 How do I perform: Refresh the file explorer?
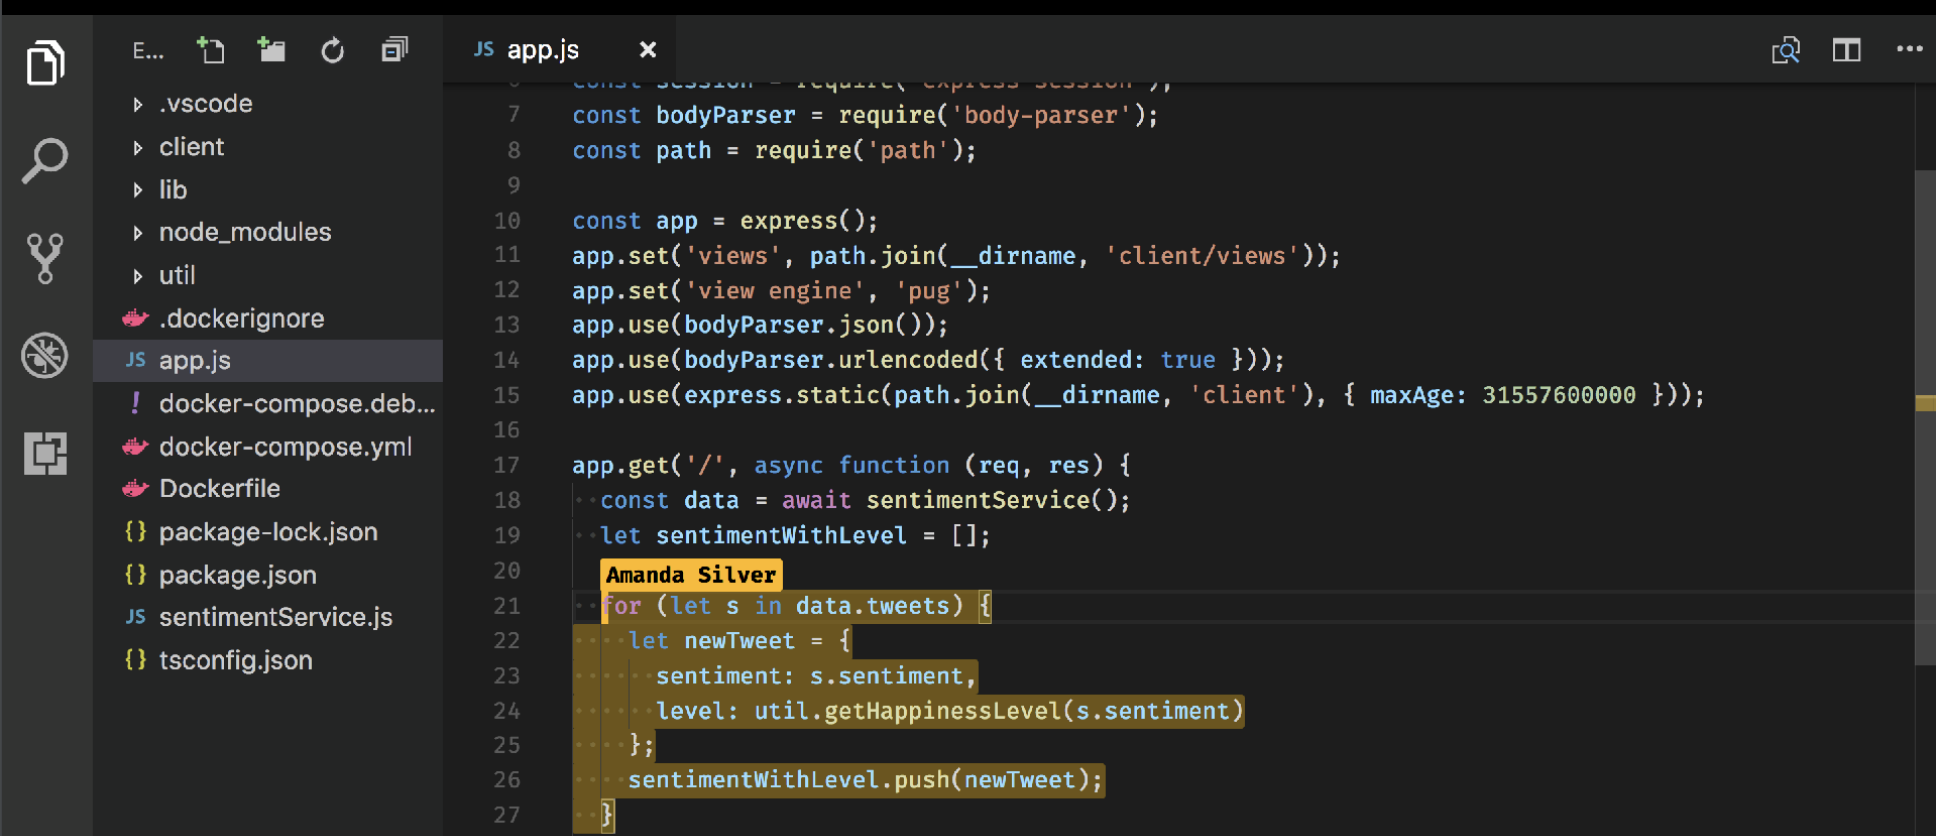[x=332, y=50]
